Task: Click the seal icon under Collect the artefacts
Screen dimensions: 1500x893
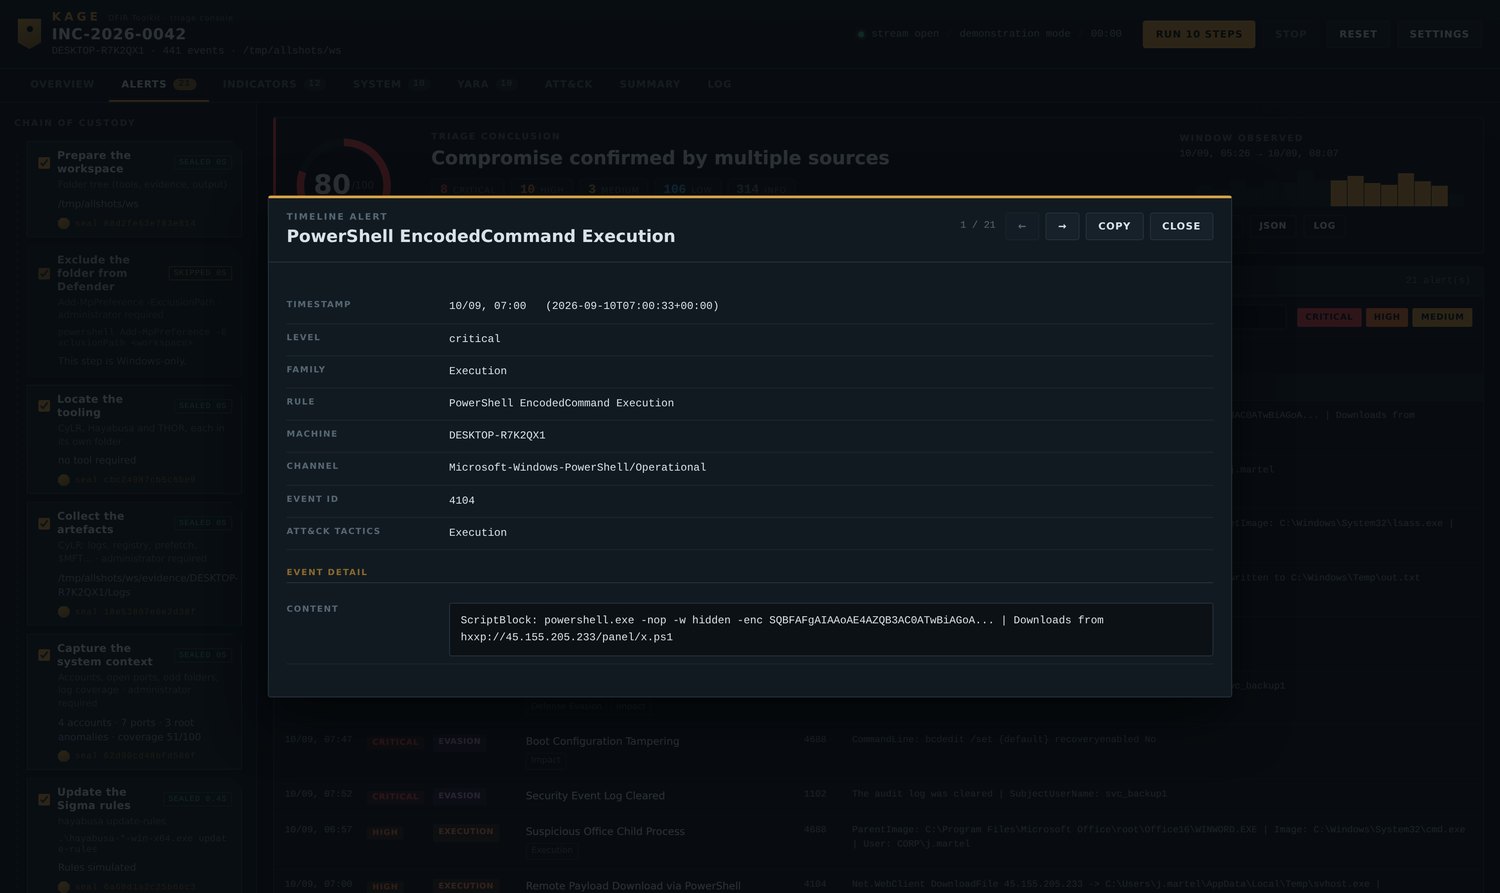Action: [x=64, y=611]
